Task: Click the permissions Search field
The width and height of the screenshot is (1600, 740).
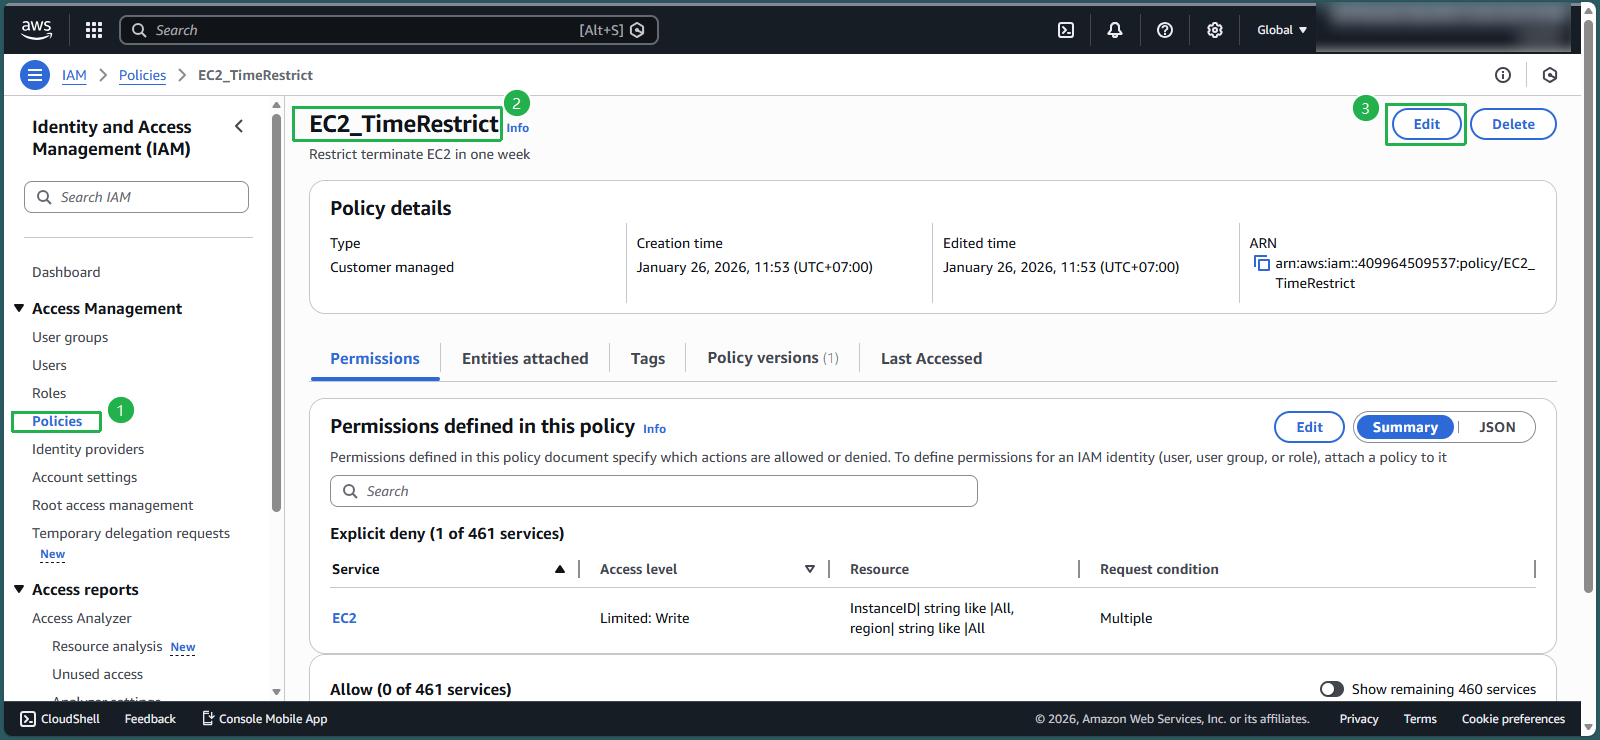Action: pos(653,491)
